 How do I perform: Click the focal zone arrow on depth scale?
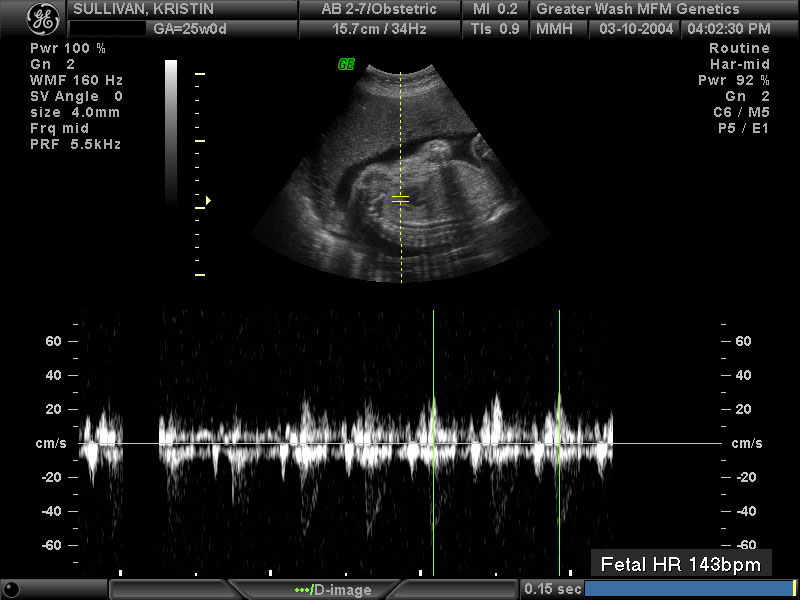[208, 201]
